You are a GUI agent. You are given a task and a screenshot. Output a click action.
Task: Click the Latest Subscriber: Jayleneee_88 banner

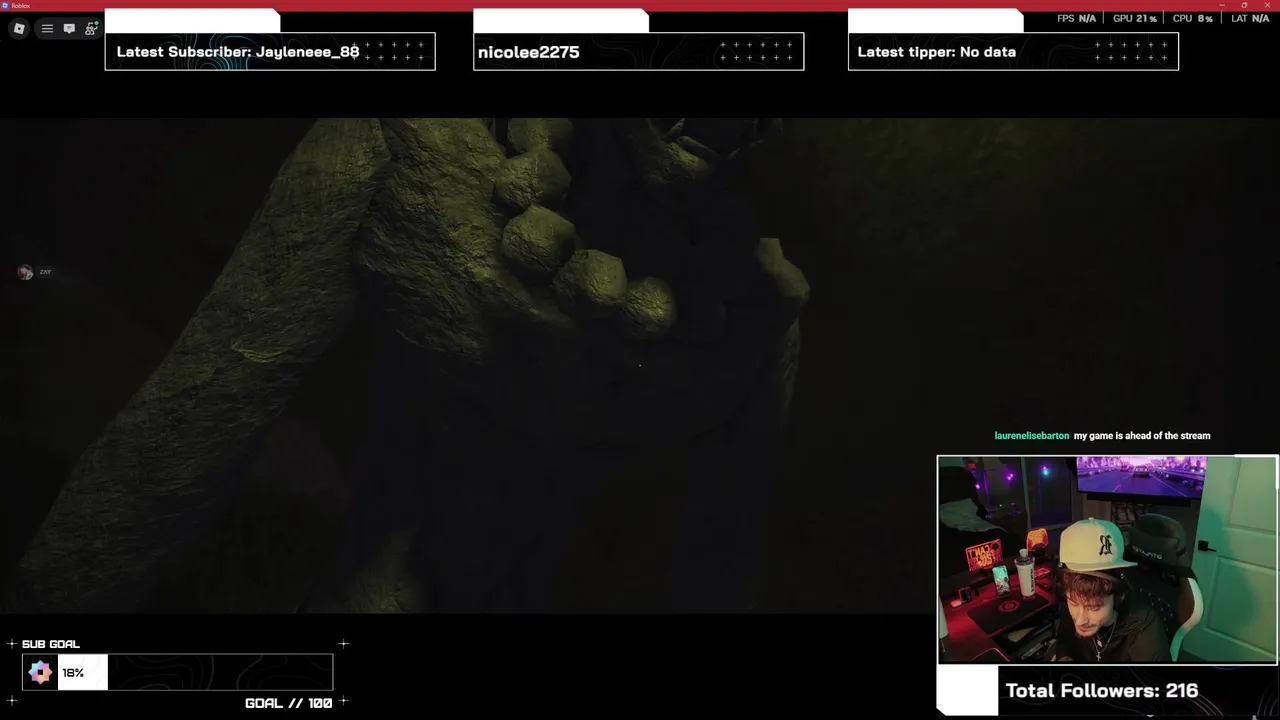pos(270,52)
